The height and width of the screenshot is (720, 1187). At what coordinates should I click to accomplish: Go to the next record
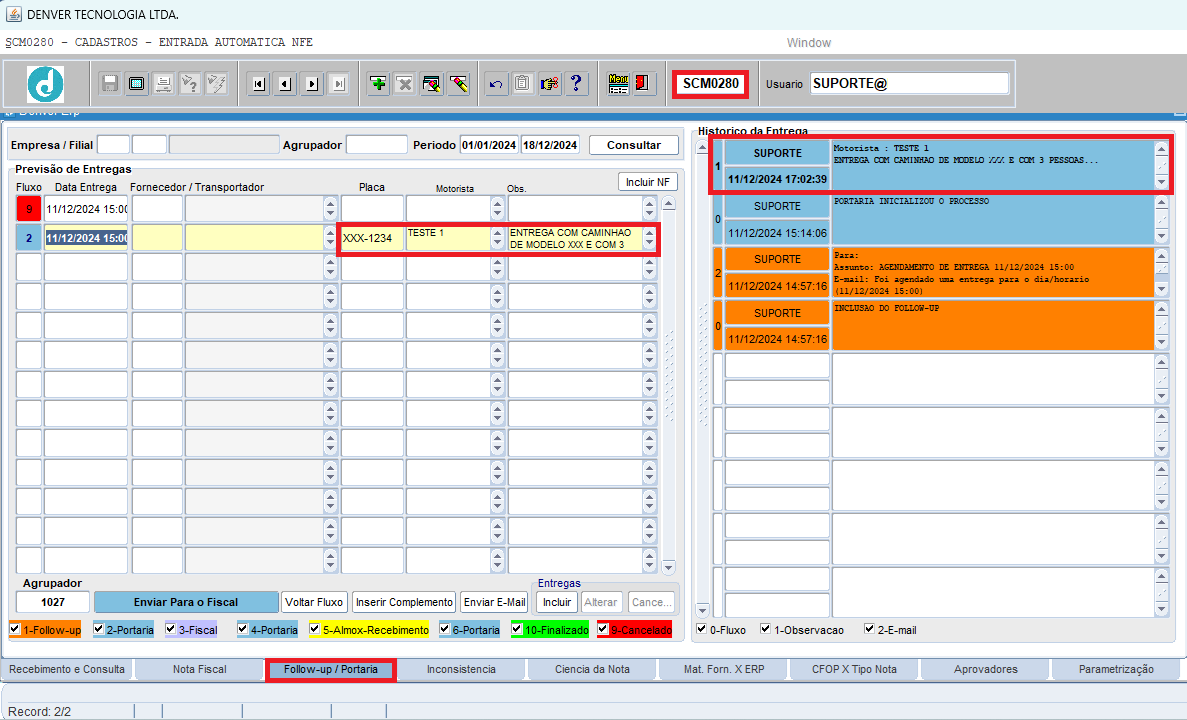[312, 84]
